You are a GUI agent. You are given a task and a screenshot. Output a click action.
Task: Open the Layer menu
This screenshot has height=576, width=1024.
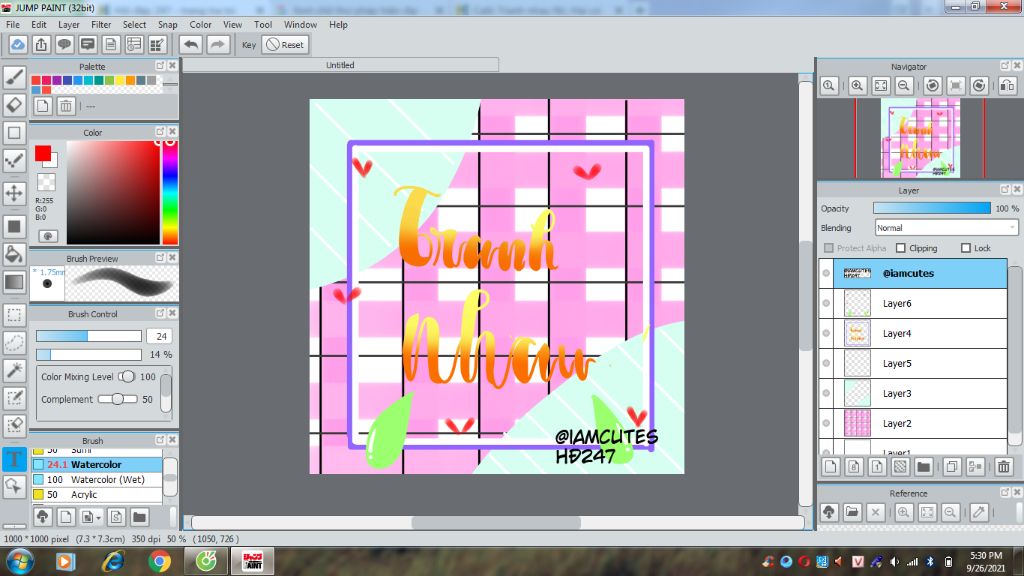pos(69,24)
